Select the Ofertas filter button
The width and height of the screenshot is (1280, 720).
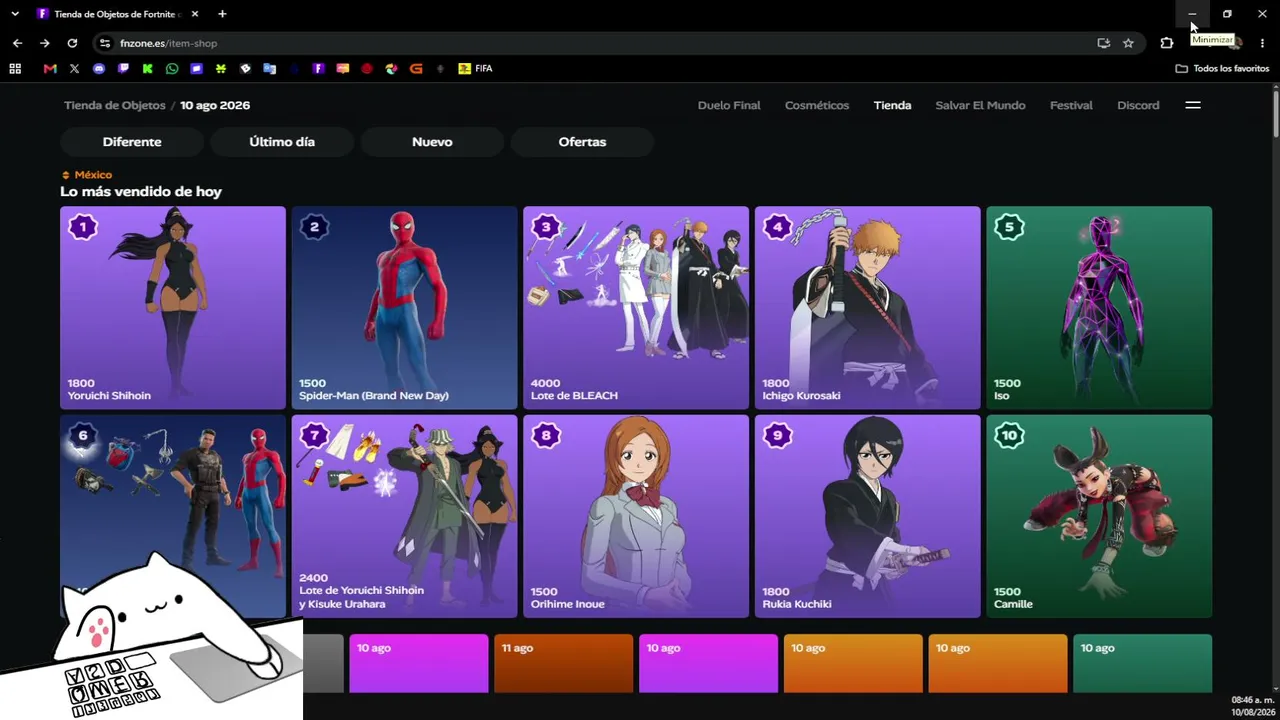pyautogui.click(x=582, y=142)
